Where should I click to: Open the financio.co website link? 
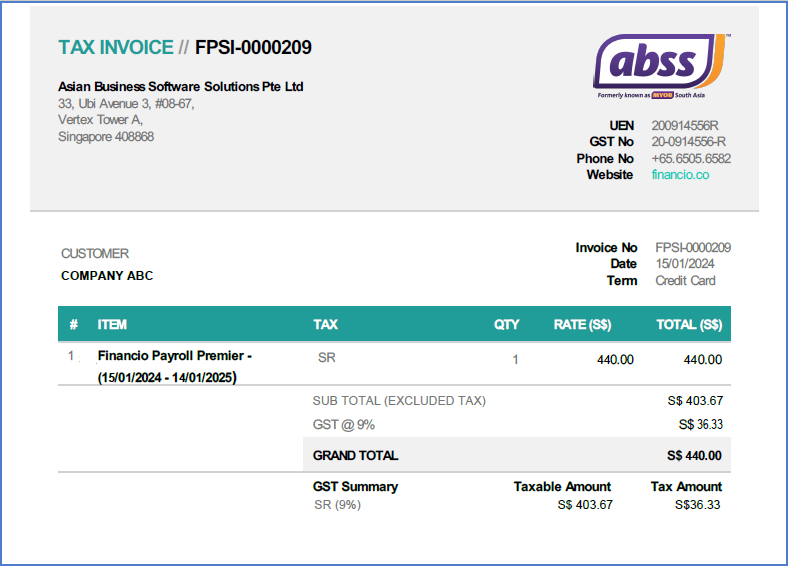(x=680, y=175)
